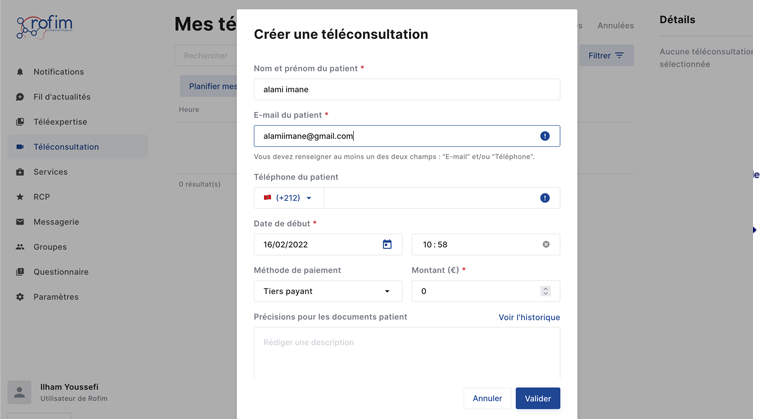Click the Paramètres gear icon
The width and height of the screenshot is (768, 419).
click(x=20, y=297)
